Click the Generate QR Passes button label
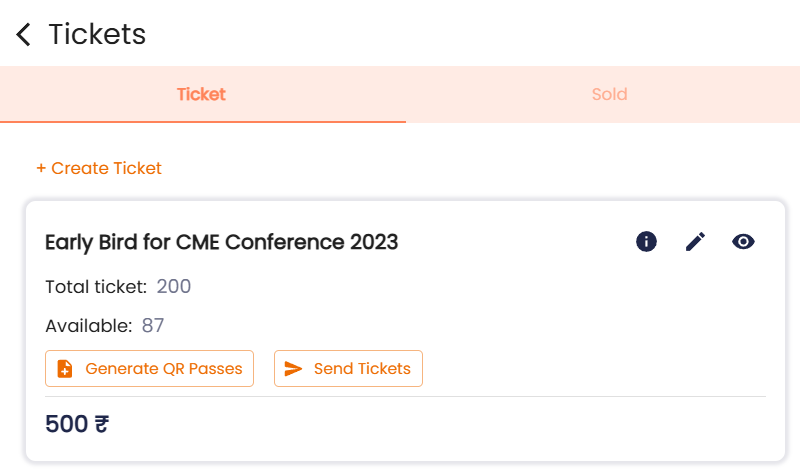The width and height of the screenshot is (800, 476). tap(164, 368)
